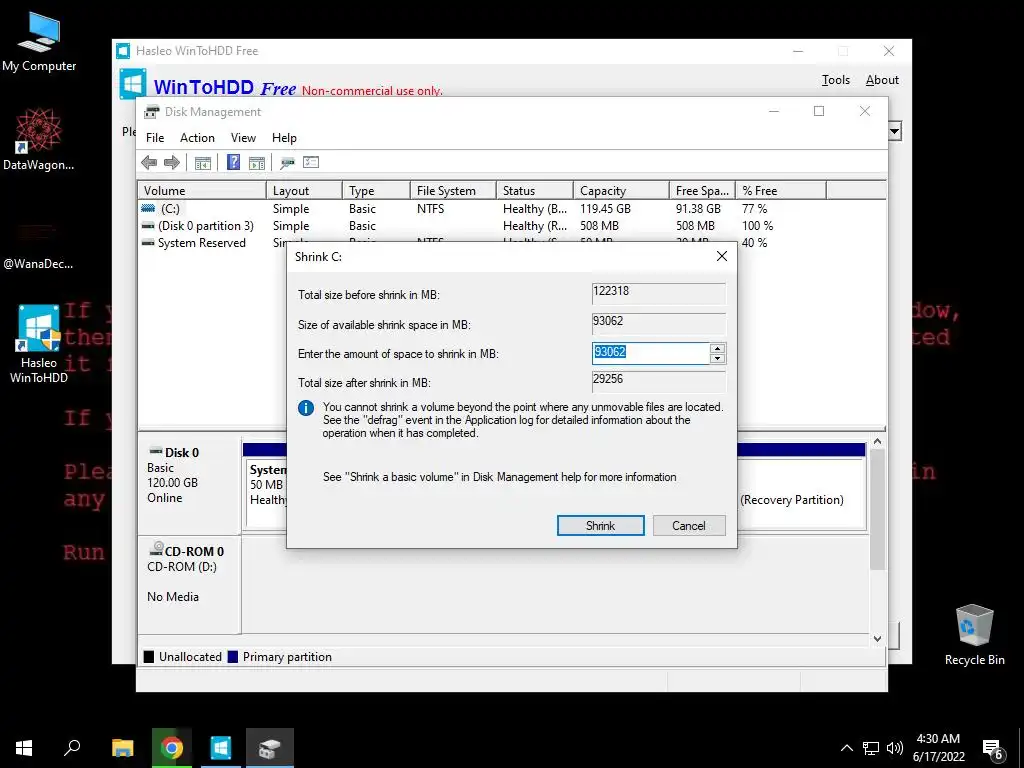
Task: Decrease shrink amount with down spinner
Action: [x=717, y=359]
